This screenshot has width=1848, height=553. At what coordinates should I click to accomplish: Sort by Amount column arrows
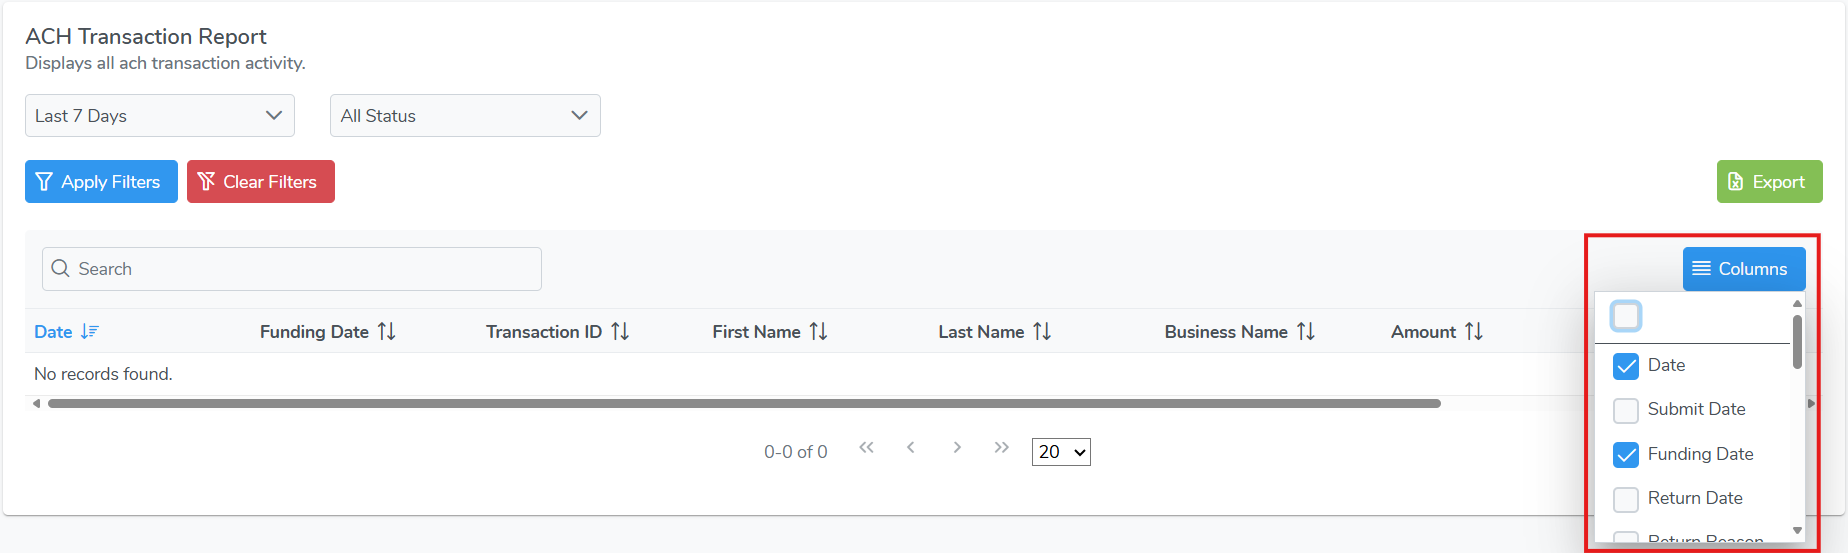(x=1474, y=331)
